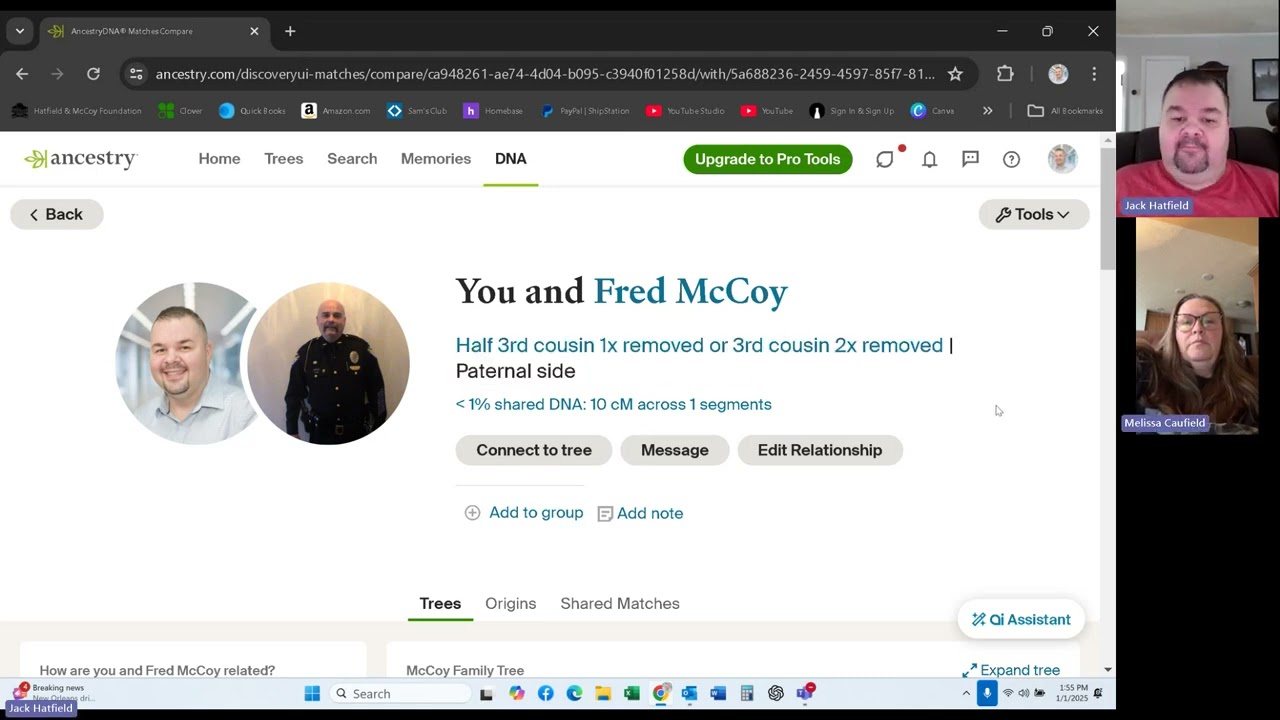Open the tab search dropdown in Chrome

pyautogui.click(x=20, y=31)
